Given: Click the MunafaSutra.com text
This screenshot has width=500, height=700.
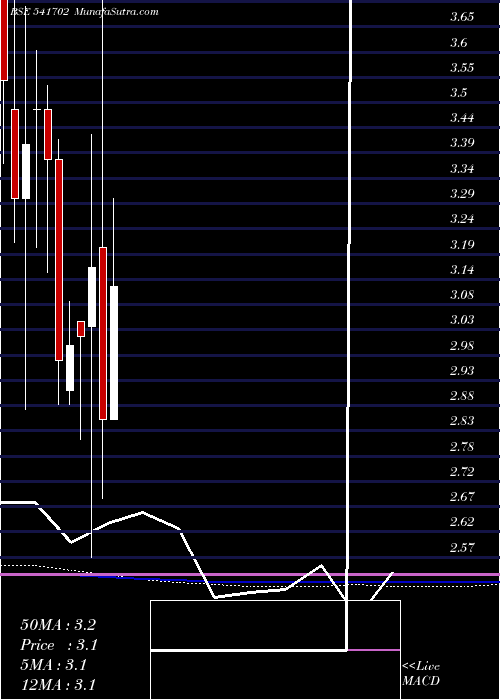Looking at the screenshot, I should 117,12.
